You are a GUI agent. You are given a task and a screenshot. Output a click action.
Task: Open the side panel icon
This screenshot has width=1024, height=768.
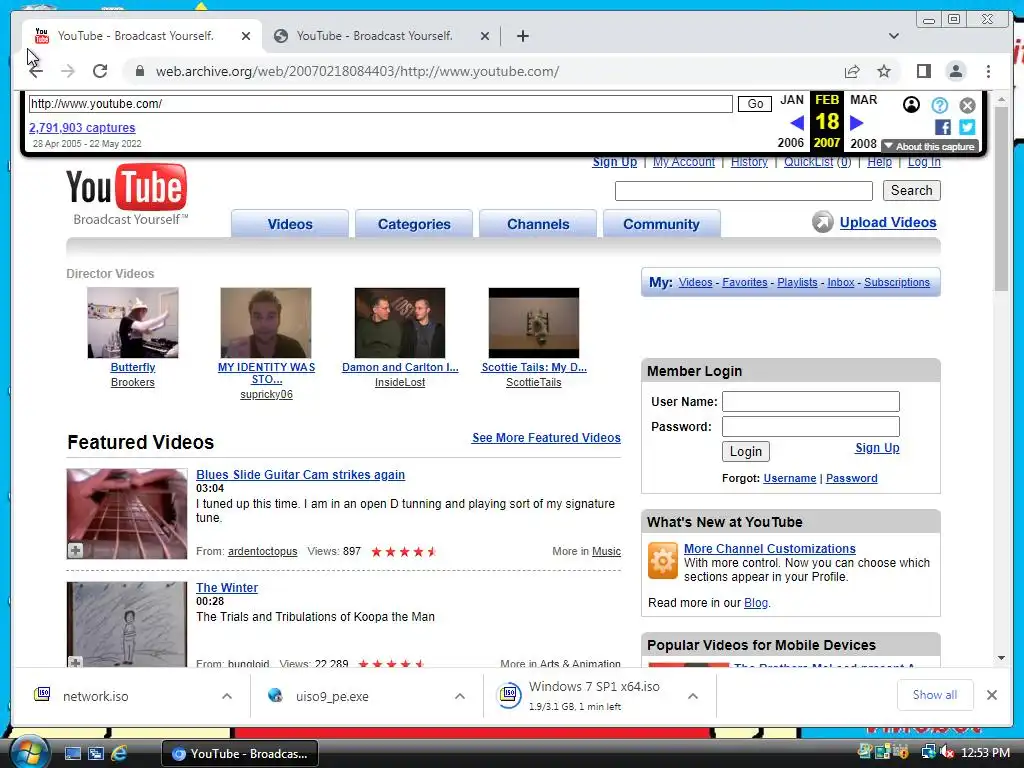click(x=923, y=71)
